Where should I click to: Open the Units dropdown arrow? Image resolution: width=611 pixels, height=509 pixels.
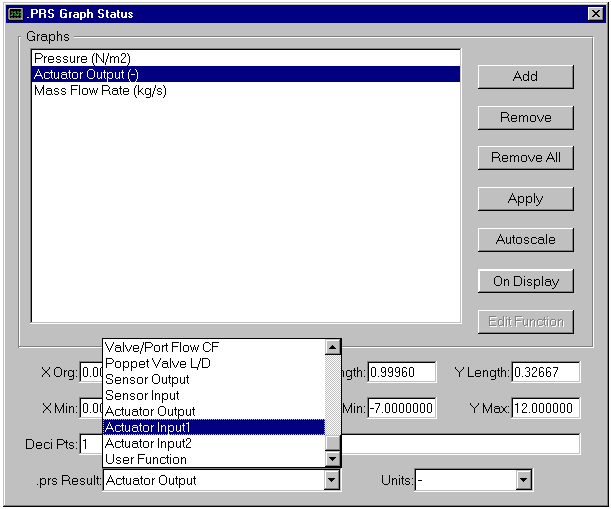click(523, 480)
